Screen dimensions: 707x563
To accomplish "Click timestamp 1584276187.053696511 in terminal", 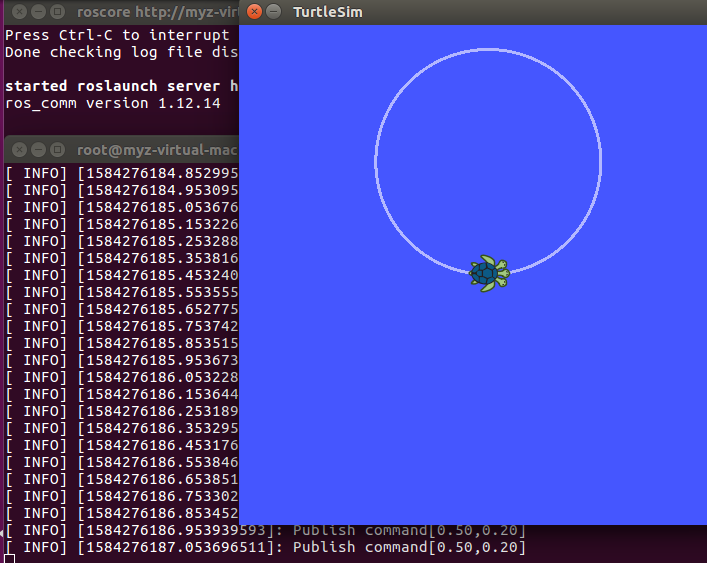I will tap(176, 548).
